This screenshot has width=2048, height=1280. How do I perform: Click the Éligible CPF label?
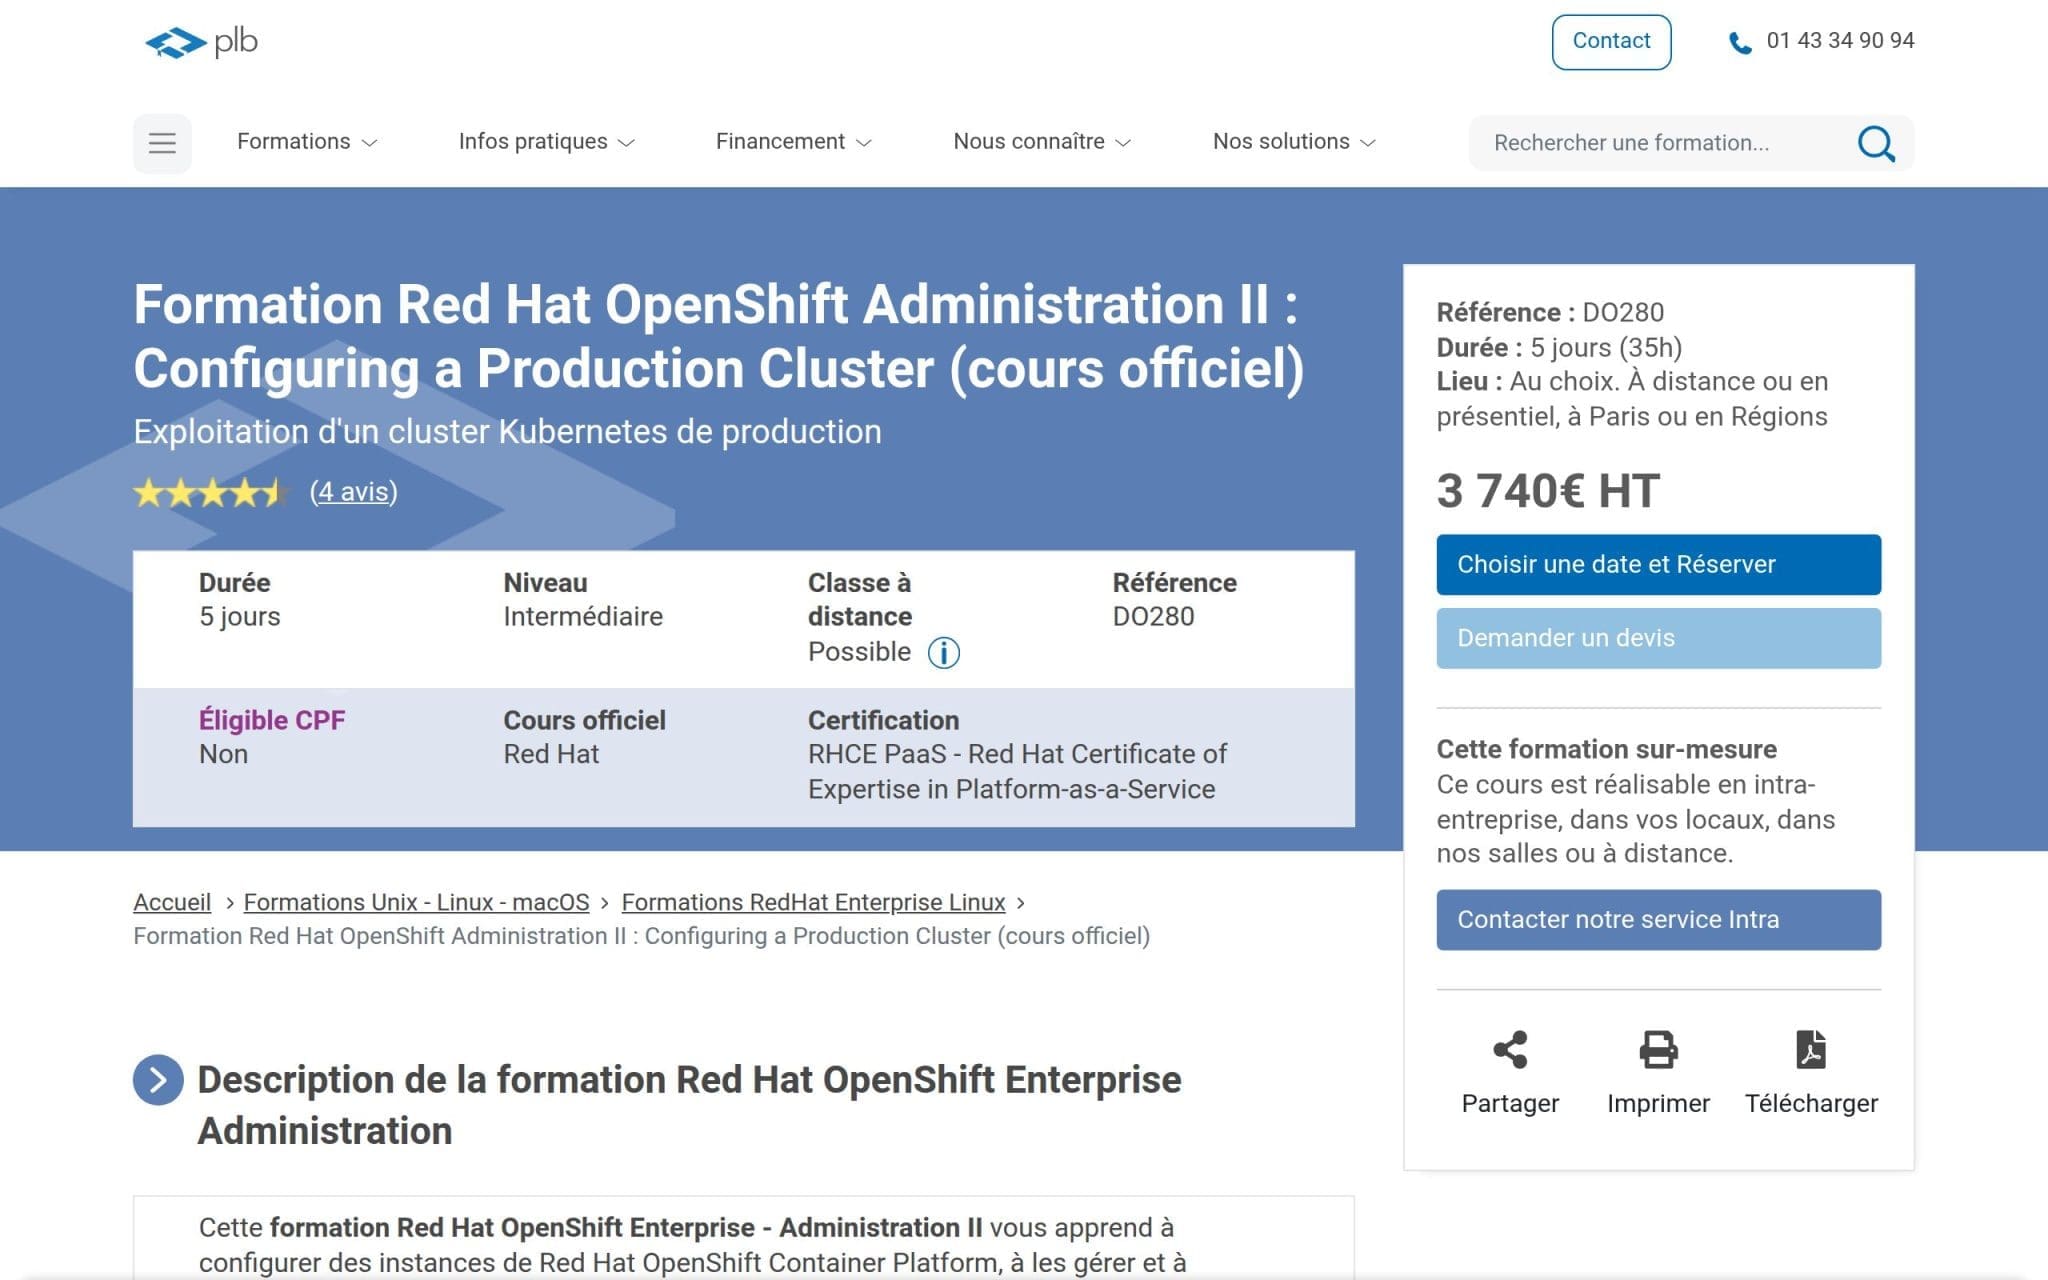point(272,720)
